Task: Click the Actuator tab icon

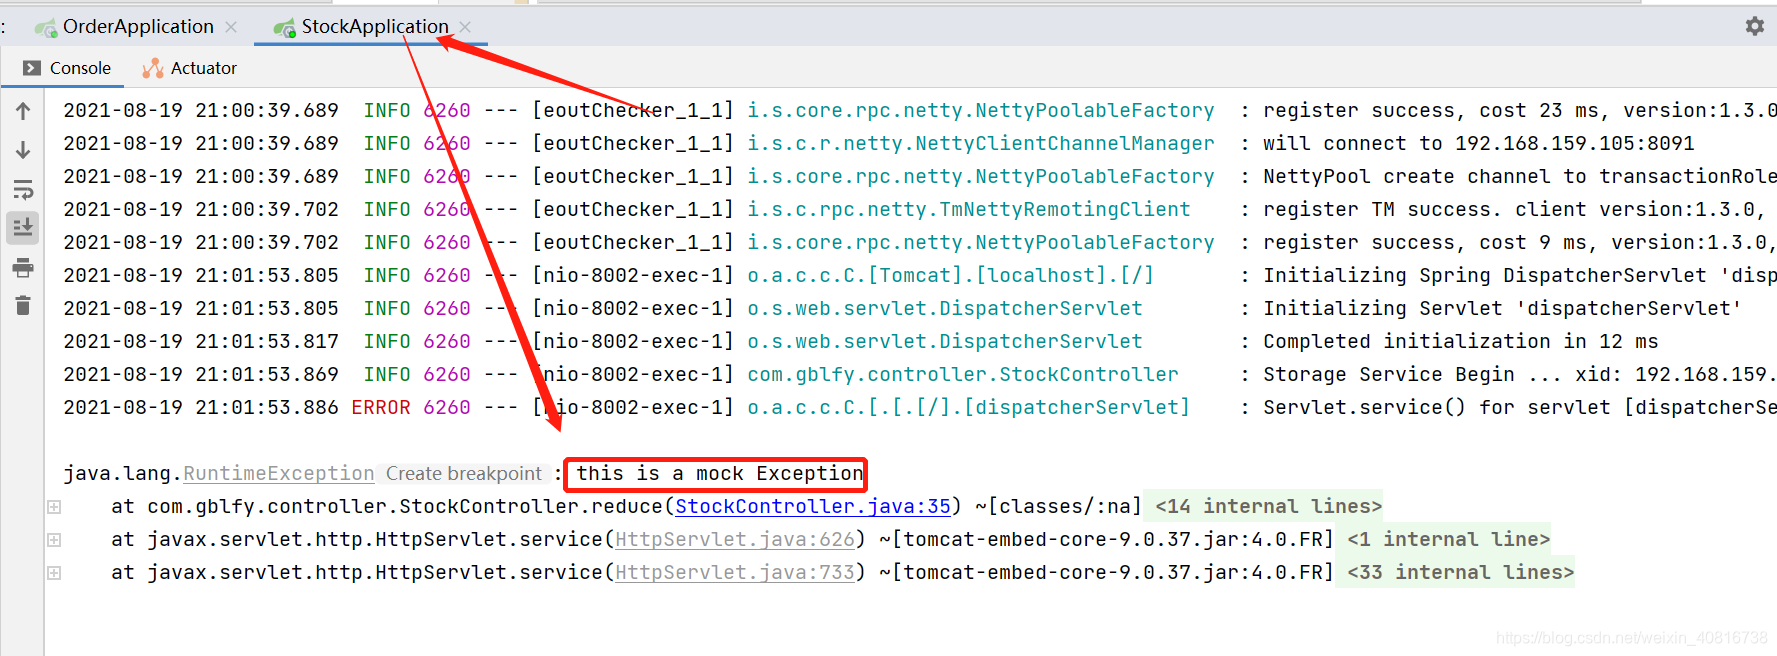Action: [153, 68]
